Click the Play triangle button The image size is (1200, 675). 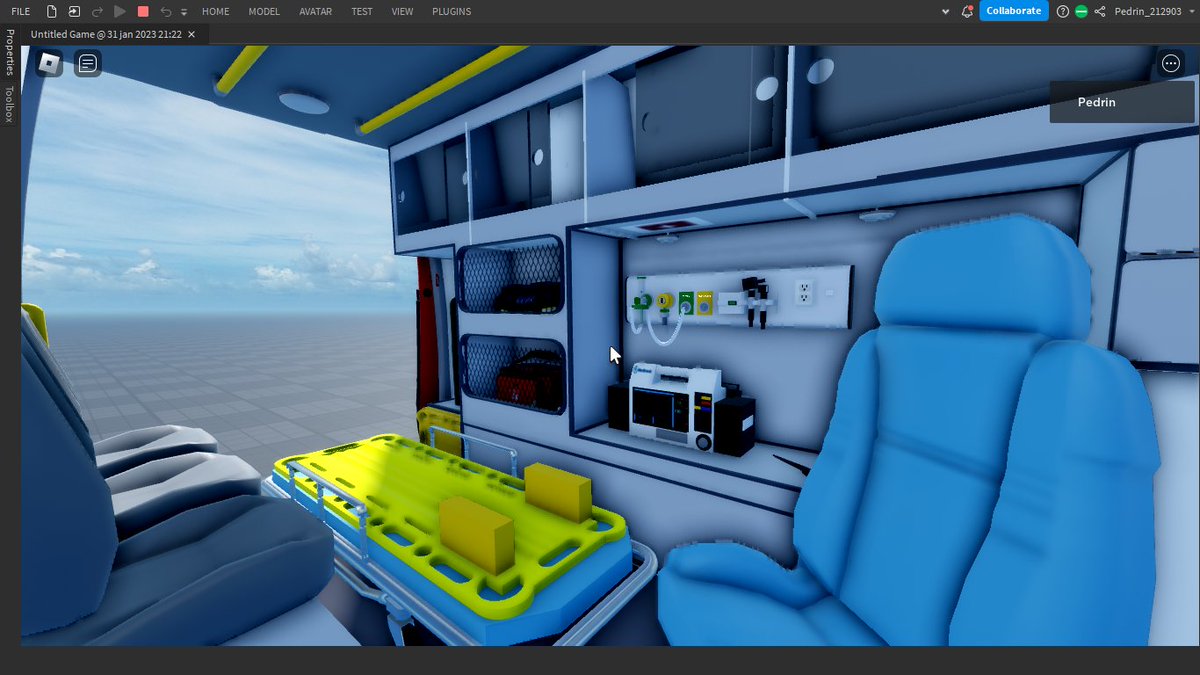tap(120, 11)
